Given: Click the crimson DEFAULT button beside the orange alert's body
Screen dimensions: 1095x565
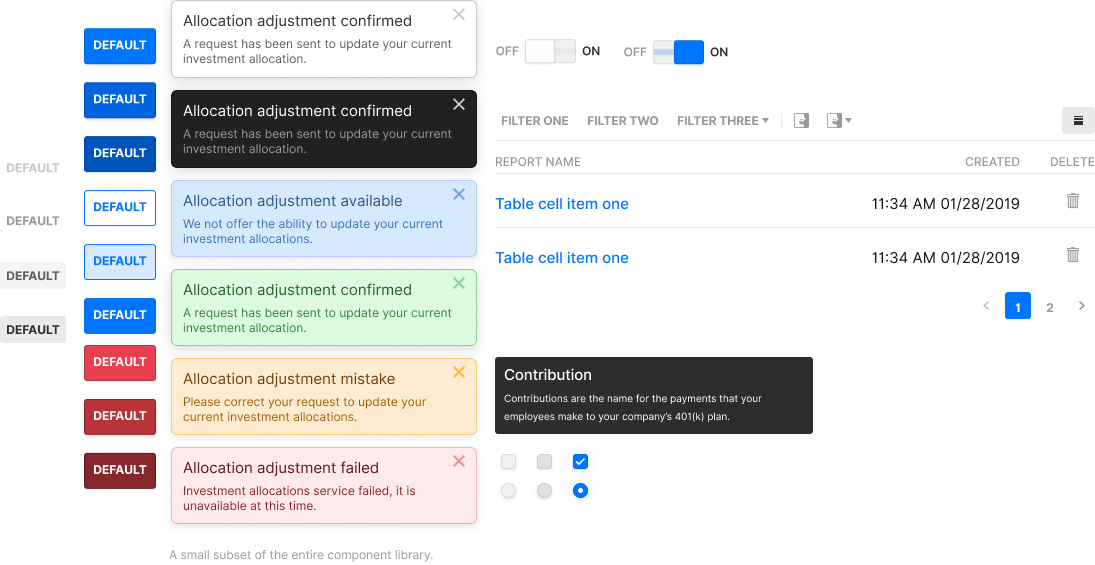Looking at the screenshot, I should [120, 416].
